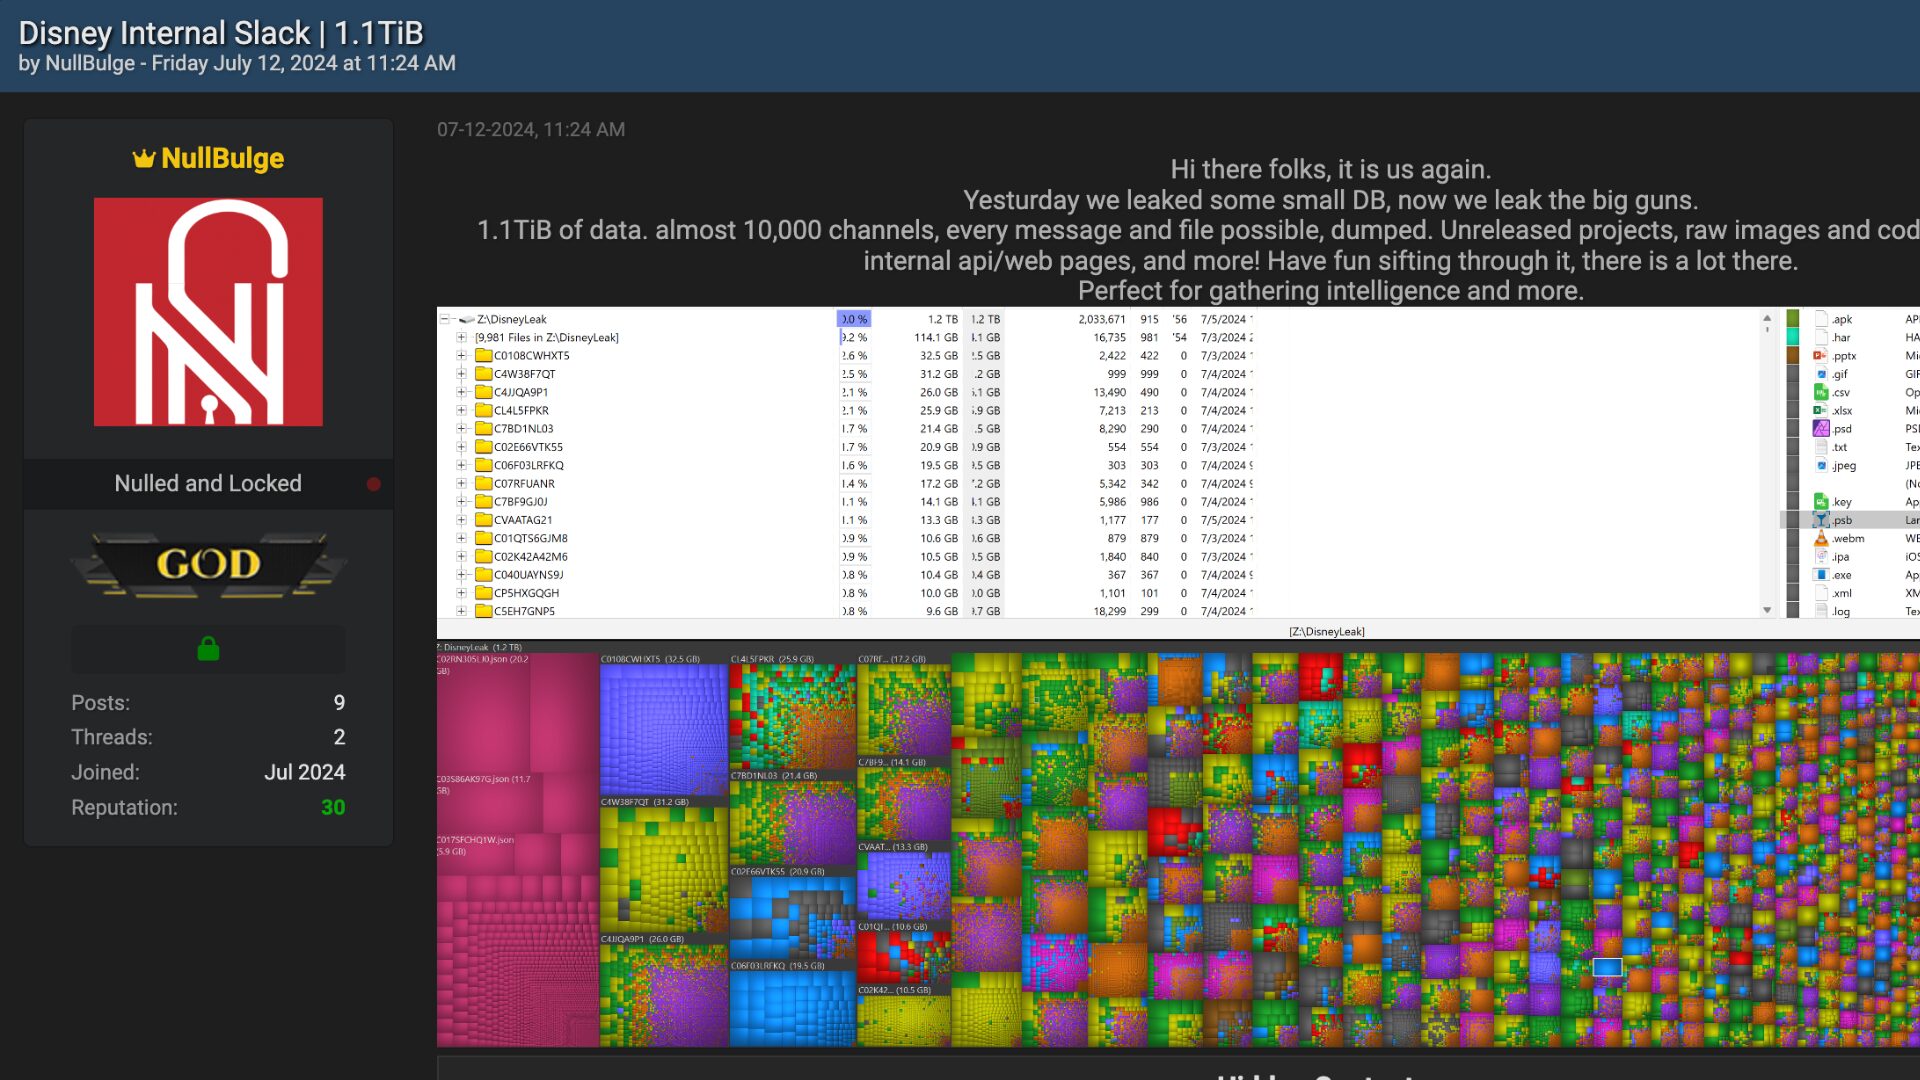Click the teal .har color swatch
The image size is (1920, 1080).
(x=1793, y=337)
